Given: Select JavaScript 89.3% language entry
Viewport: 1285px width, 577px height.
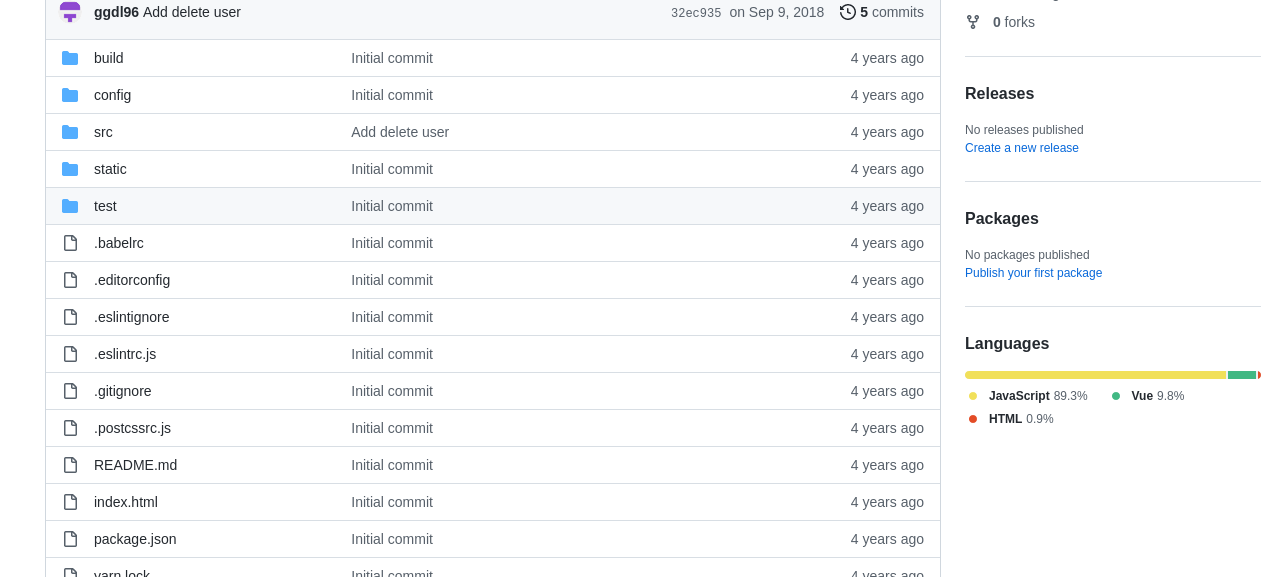Looking at the screenshot, I should click(1029, 396).
